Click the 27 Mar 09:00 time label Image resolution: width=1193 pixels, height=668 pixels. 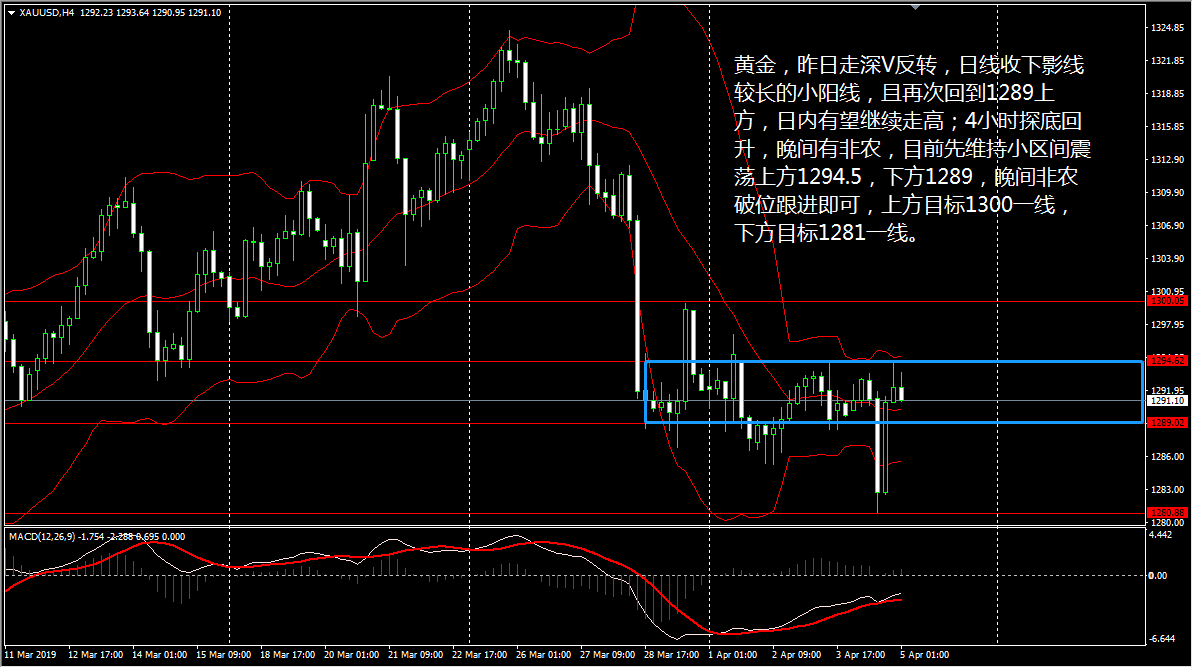click(x=606, y=654)
